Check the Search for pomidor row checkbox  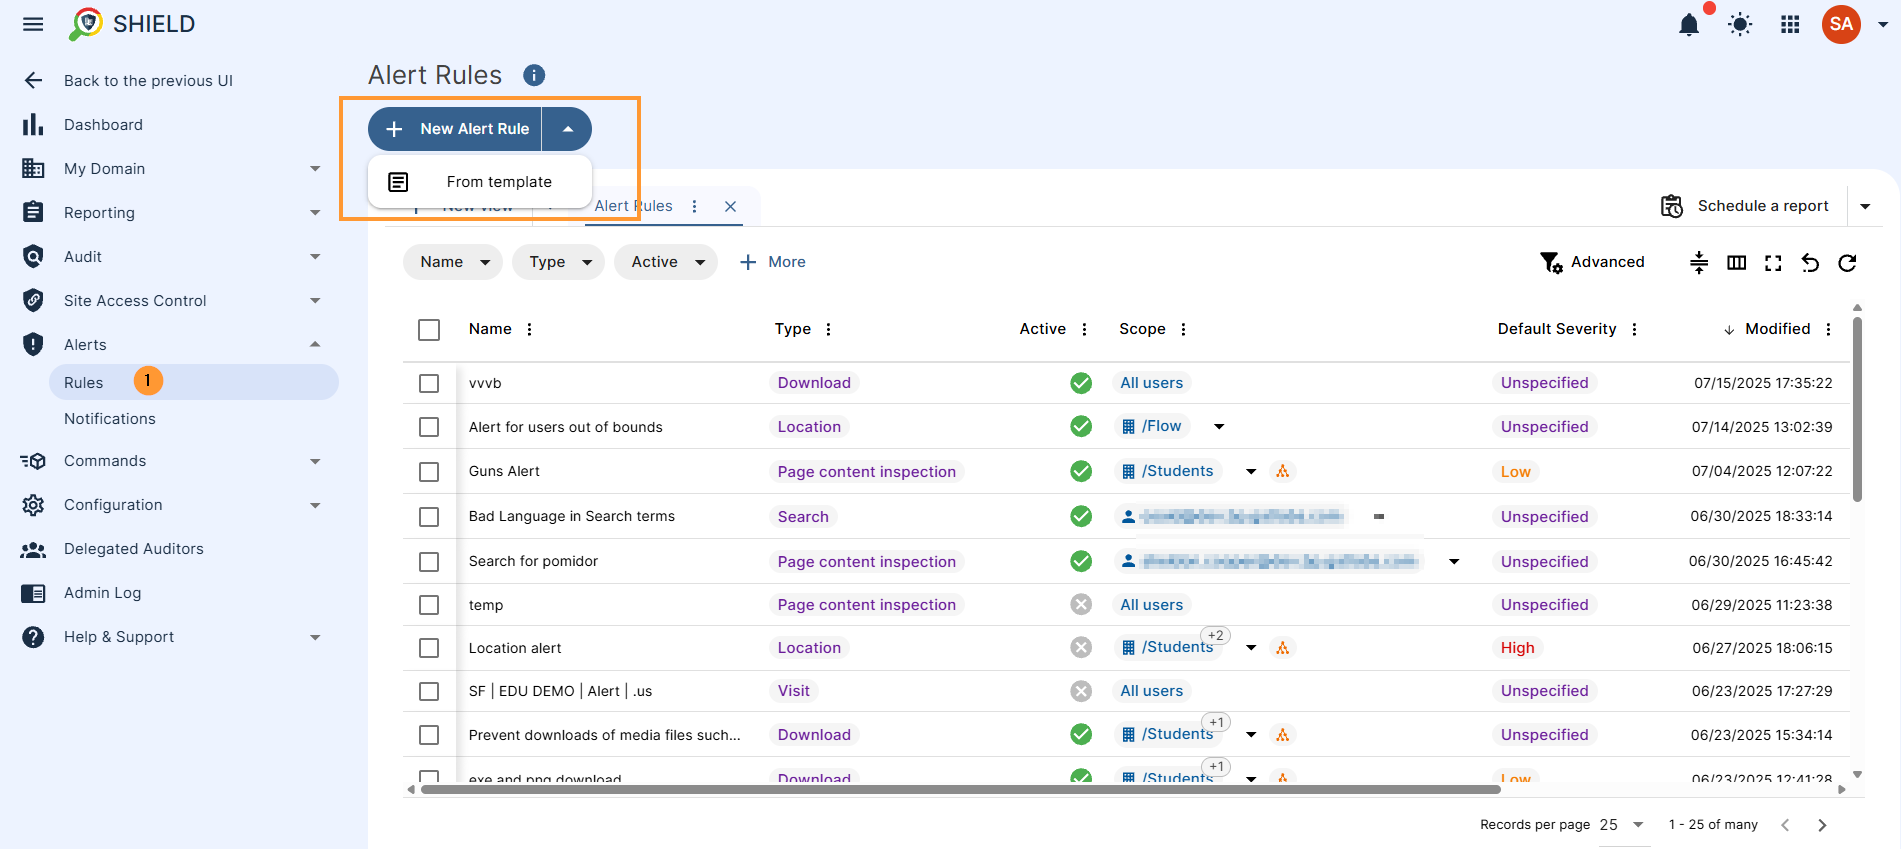pyautogui.click(x=429, y=562)
